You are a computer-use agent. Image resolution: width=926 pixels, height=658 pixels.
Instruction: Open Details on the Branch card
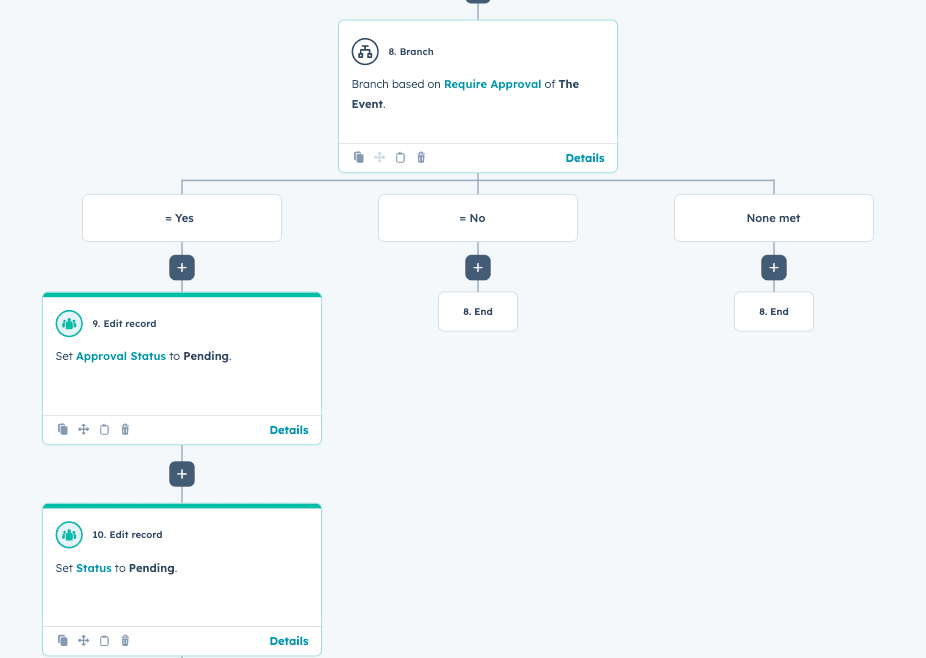(x=584, y=158)
